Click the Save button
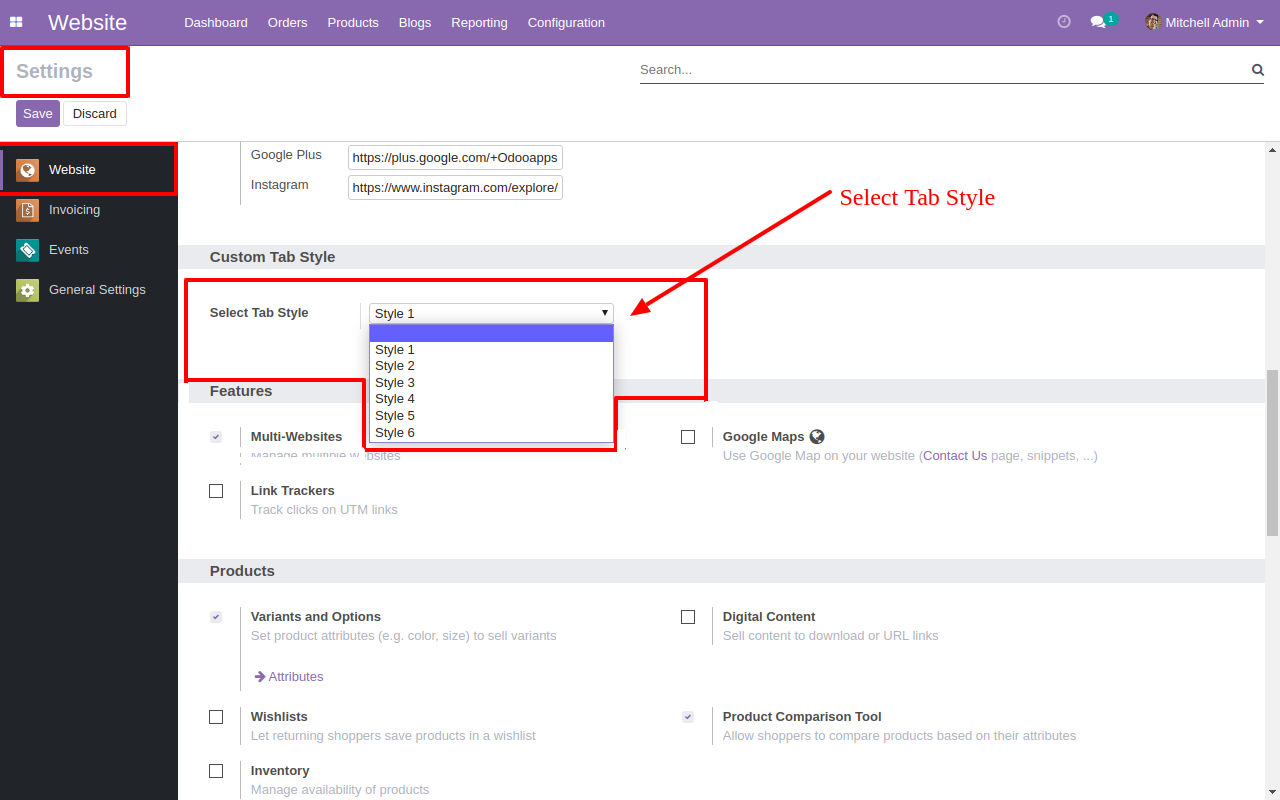This screenshot has height=800, width=1280. (x=38, y=114)
